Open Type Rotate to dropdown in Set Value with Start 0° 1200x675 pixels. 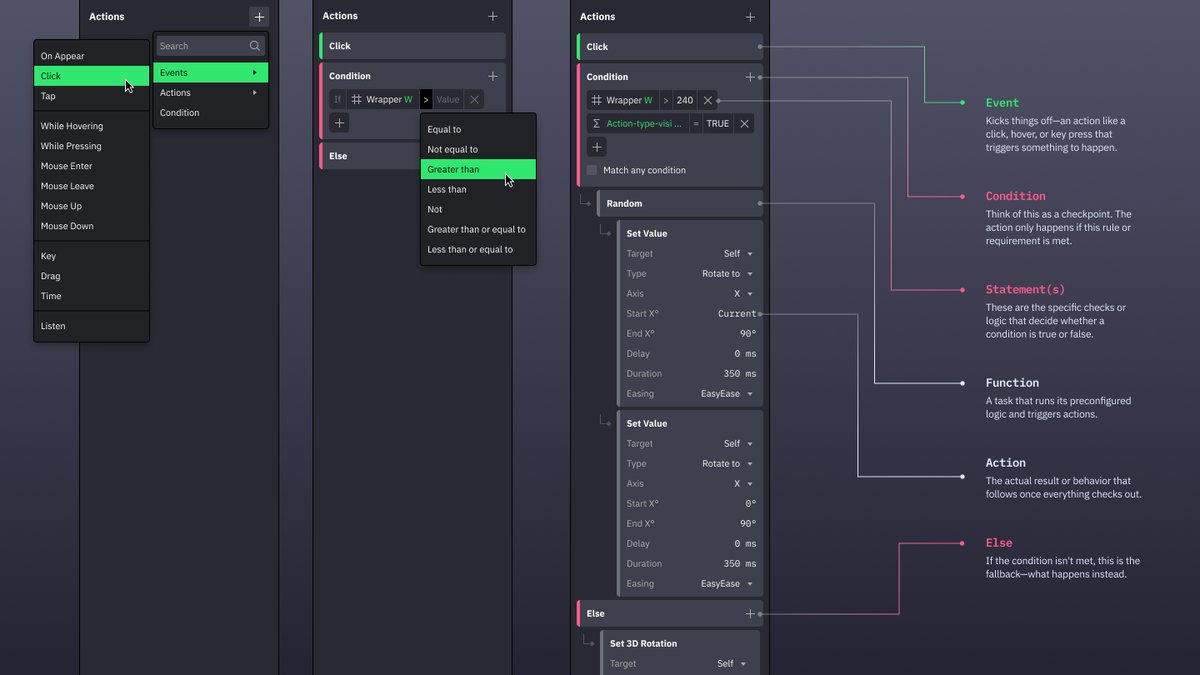(727, 464)
